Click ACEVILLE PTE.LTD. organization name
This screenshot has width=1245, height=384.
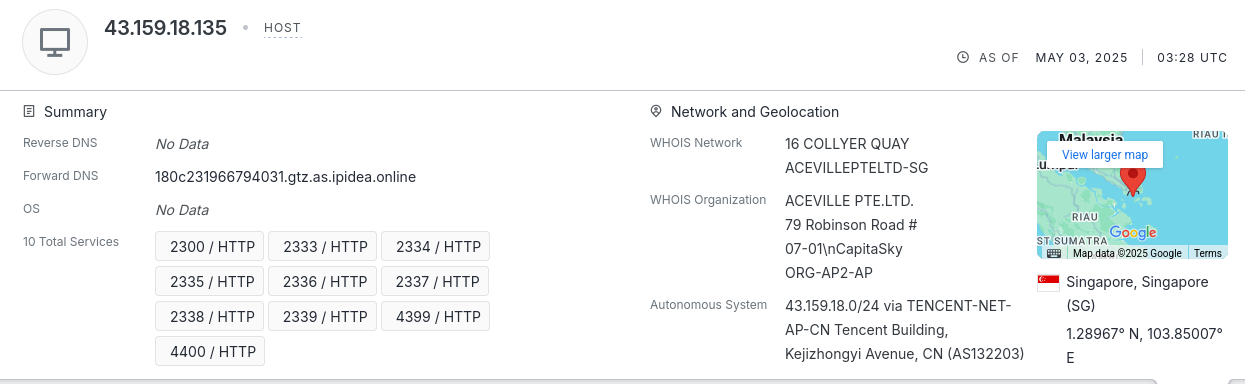[x=849, y=201]
